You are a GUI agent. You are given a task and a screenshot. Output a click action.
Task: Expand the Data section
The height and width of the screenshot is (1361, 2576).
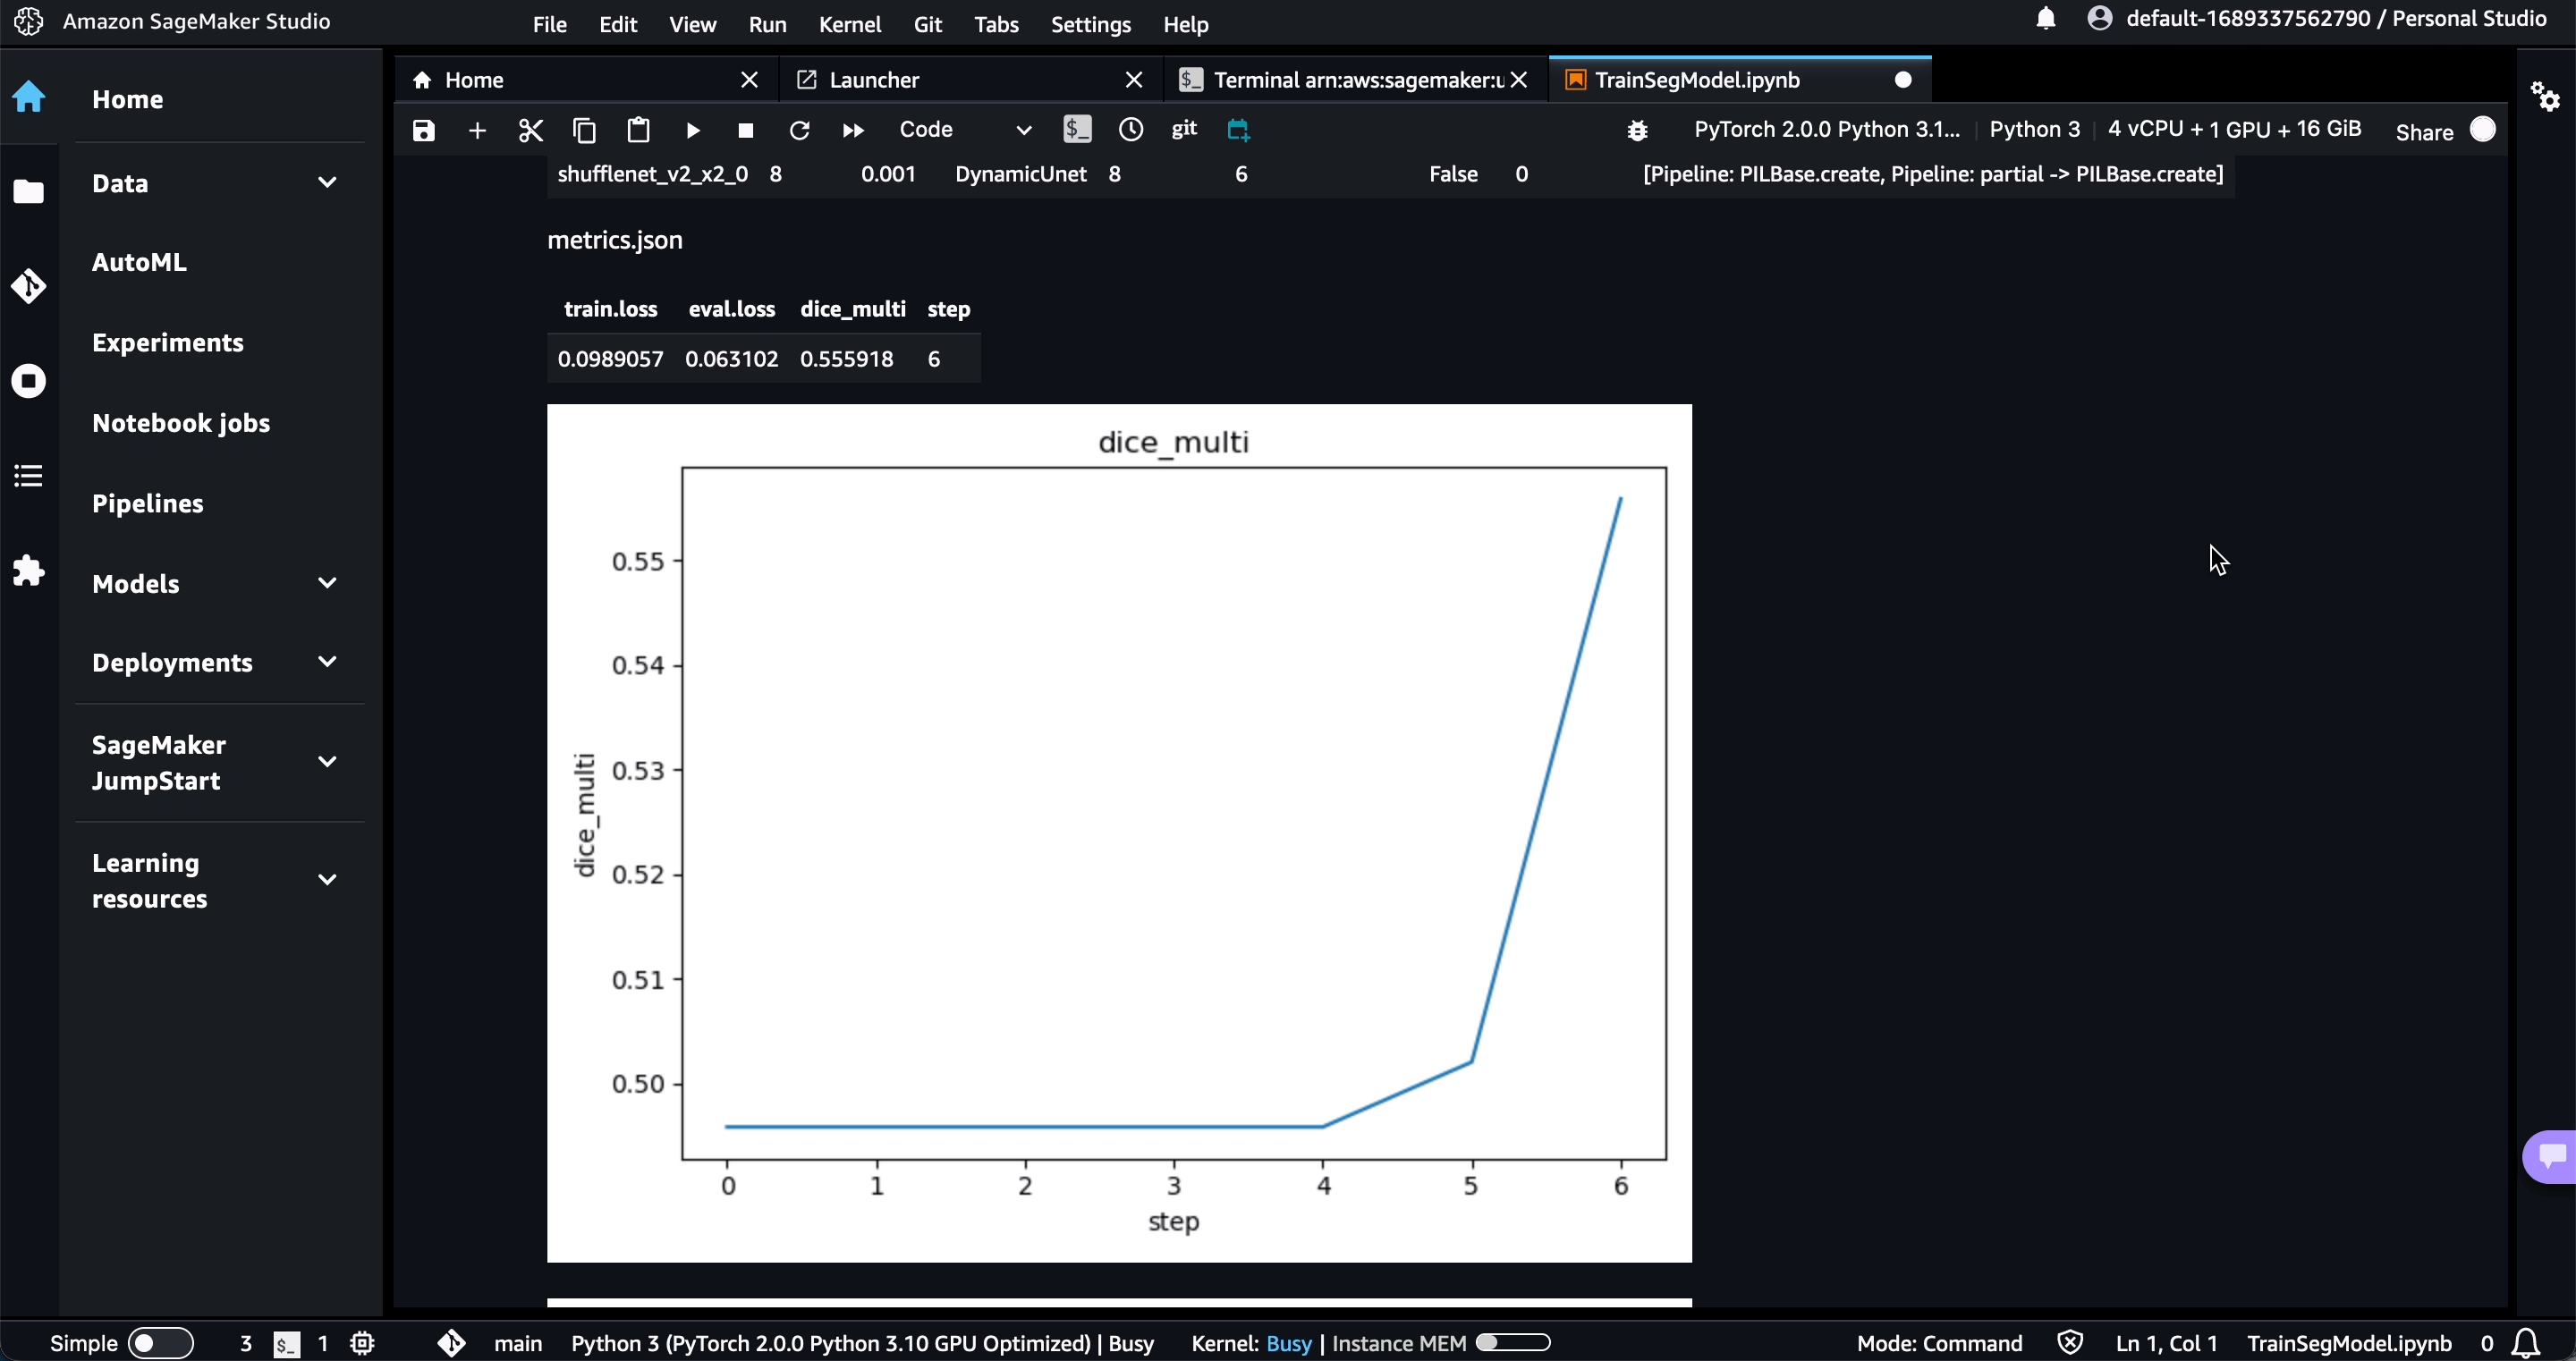coord(326,182)
